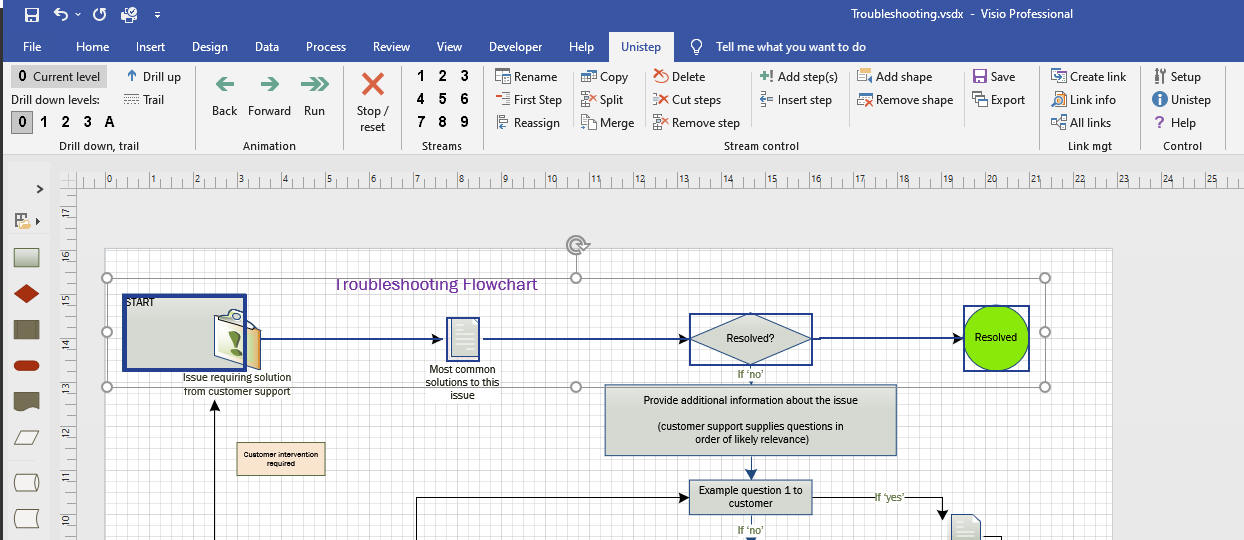Select stream number 5
This screenshot has height=540, width=1244.
pos(442,99)
